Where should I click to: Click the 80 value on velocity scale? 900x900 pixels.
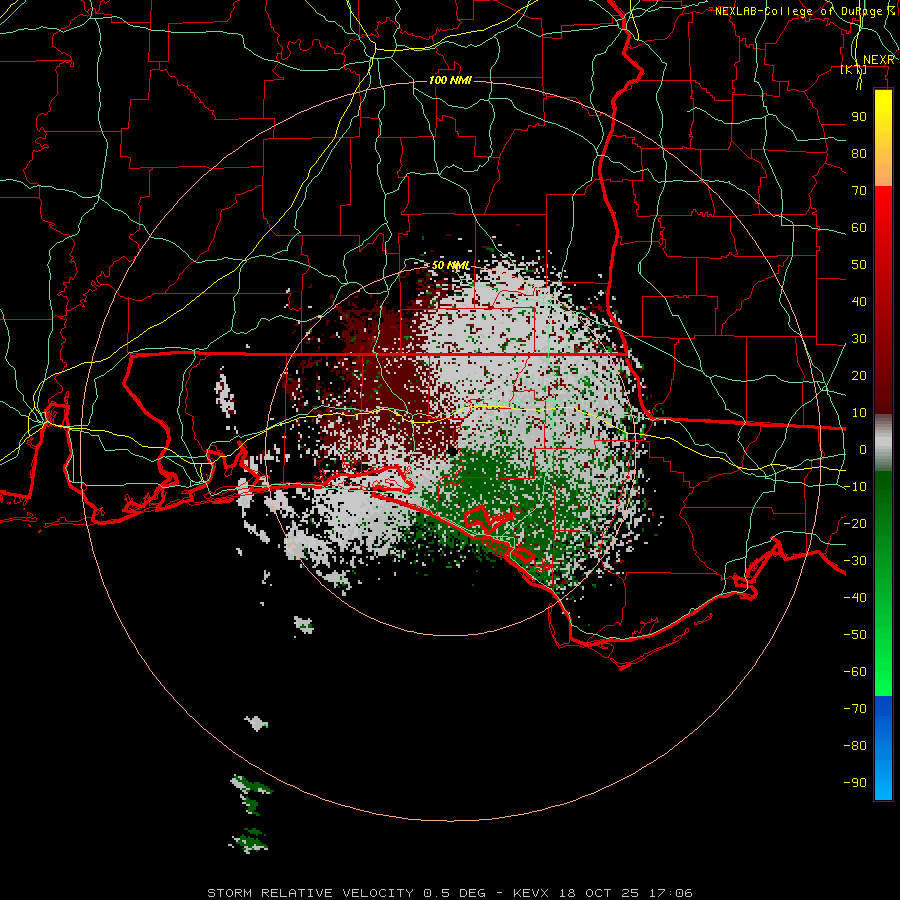(x=859, y=154)
